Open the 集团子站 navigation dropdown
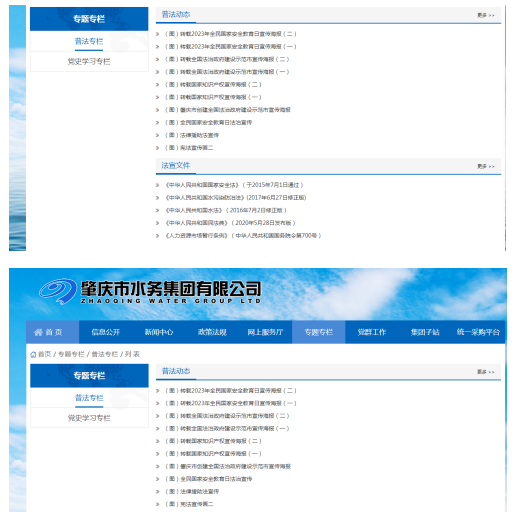The width and height of the screenshot is (518, 522). click(425, 332)
